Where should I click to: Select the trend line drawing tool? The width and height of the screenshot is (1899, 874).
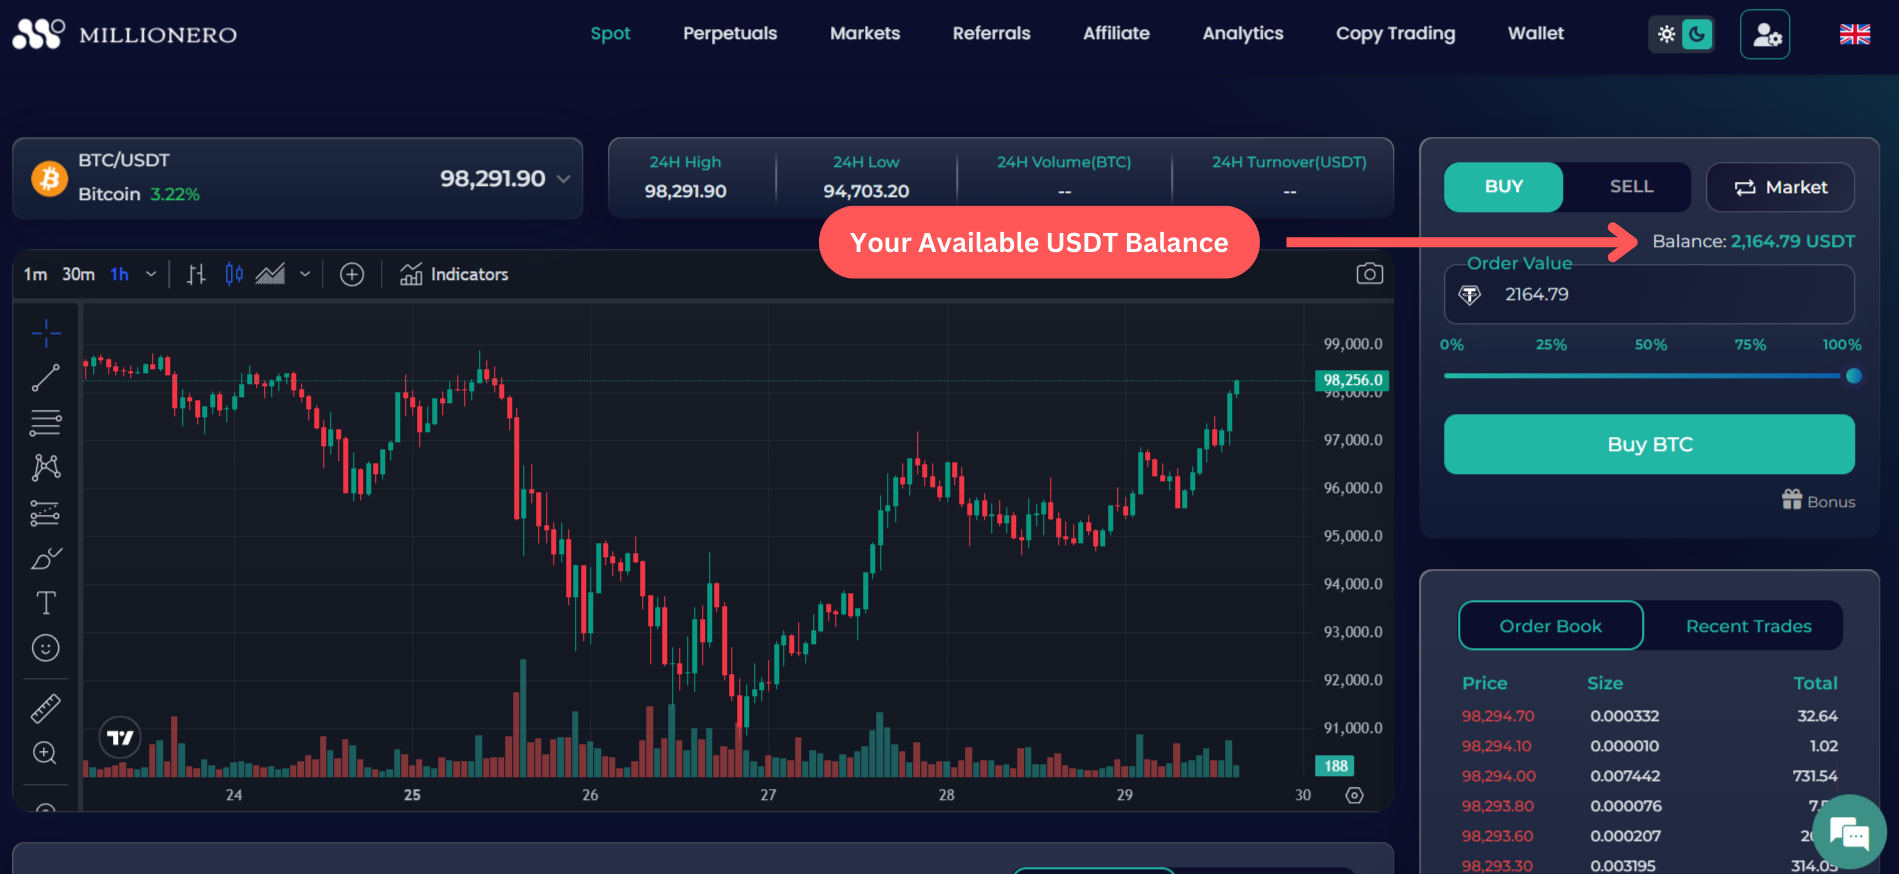46,378
